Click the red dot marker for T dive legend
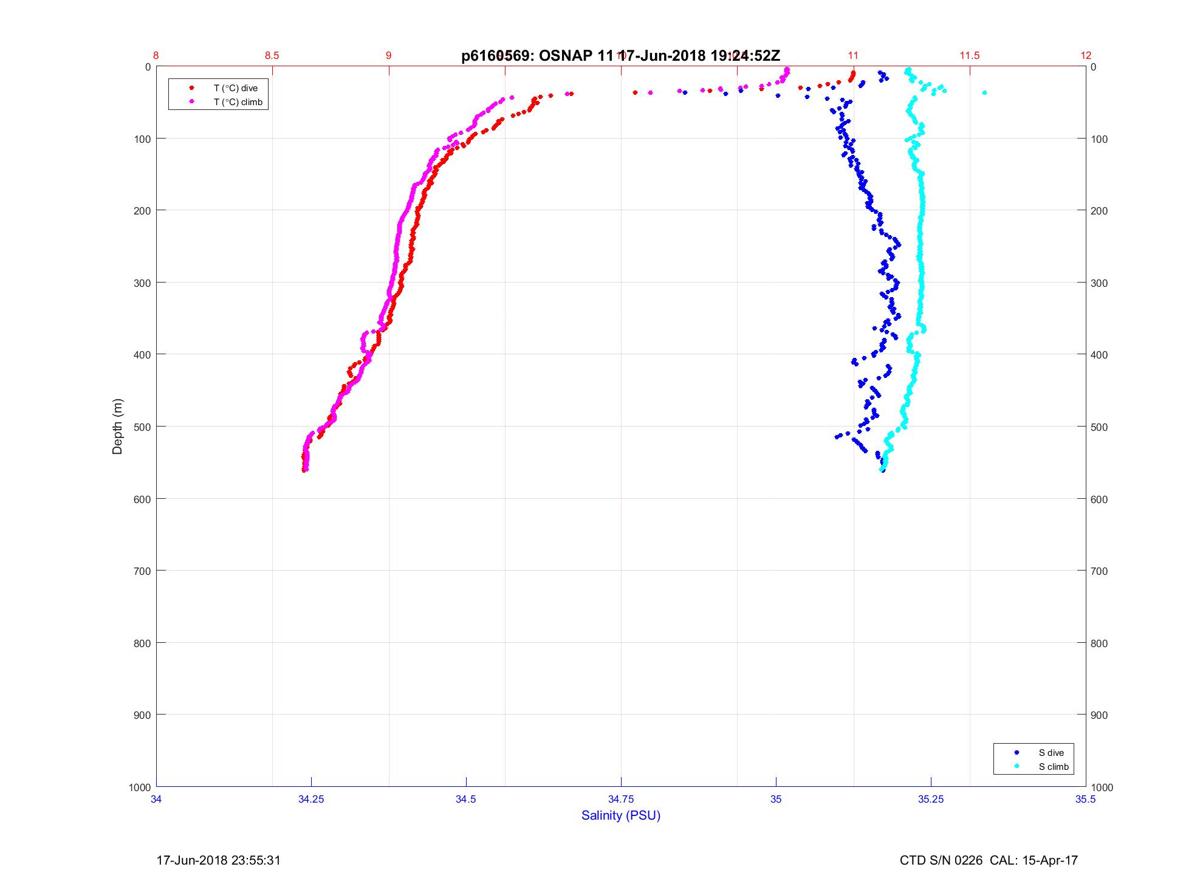Screen dimensions: 1200x885 pyautogui.click(x=191, y=88)
